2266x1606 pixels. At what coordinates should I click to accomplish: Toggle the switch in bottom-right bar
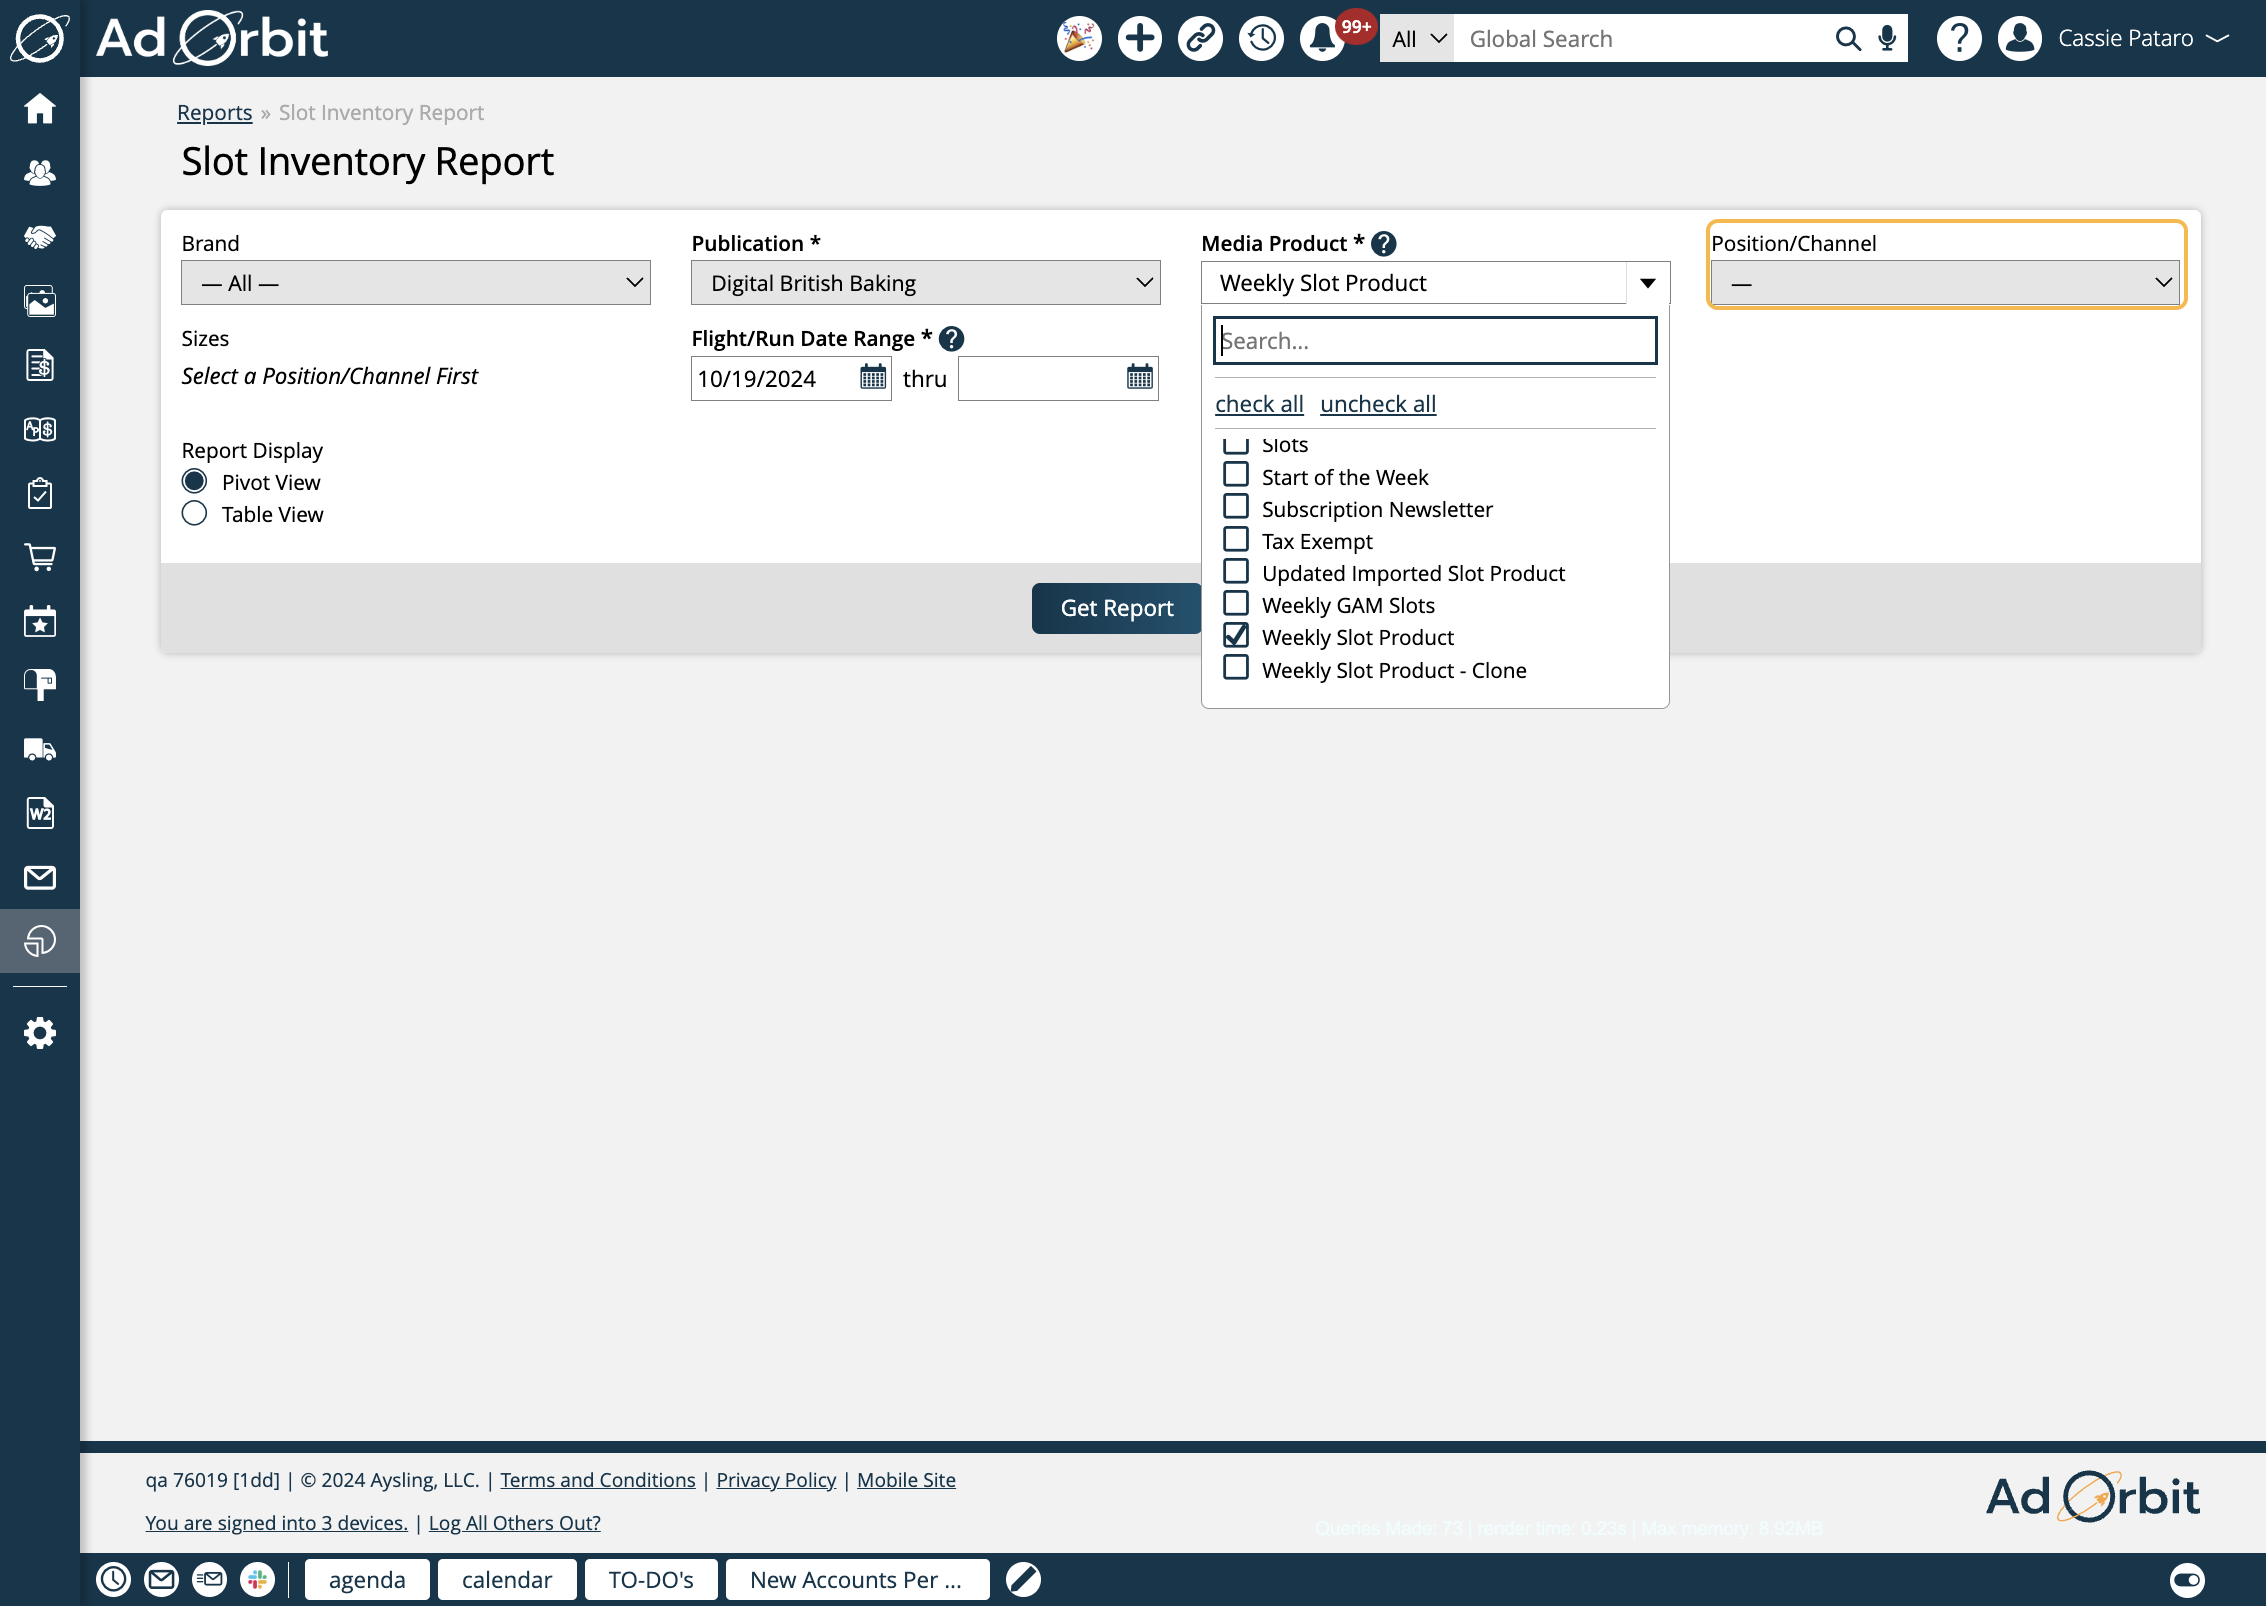(2187, 1580)
